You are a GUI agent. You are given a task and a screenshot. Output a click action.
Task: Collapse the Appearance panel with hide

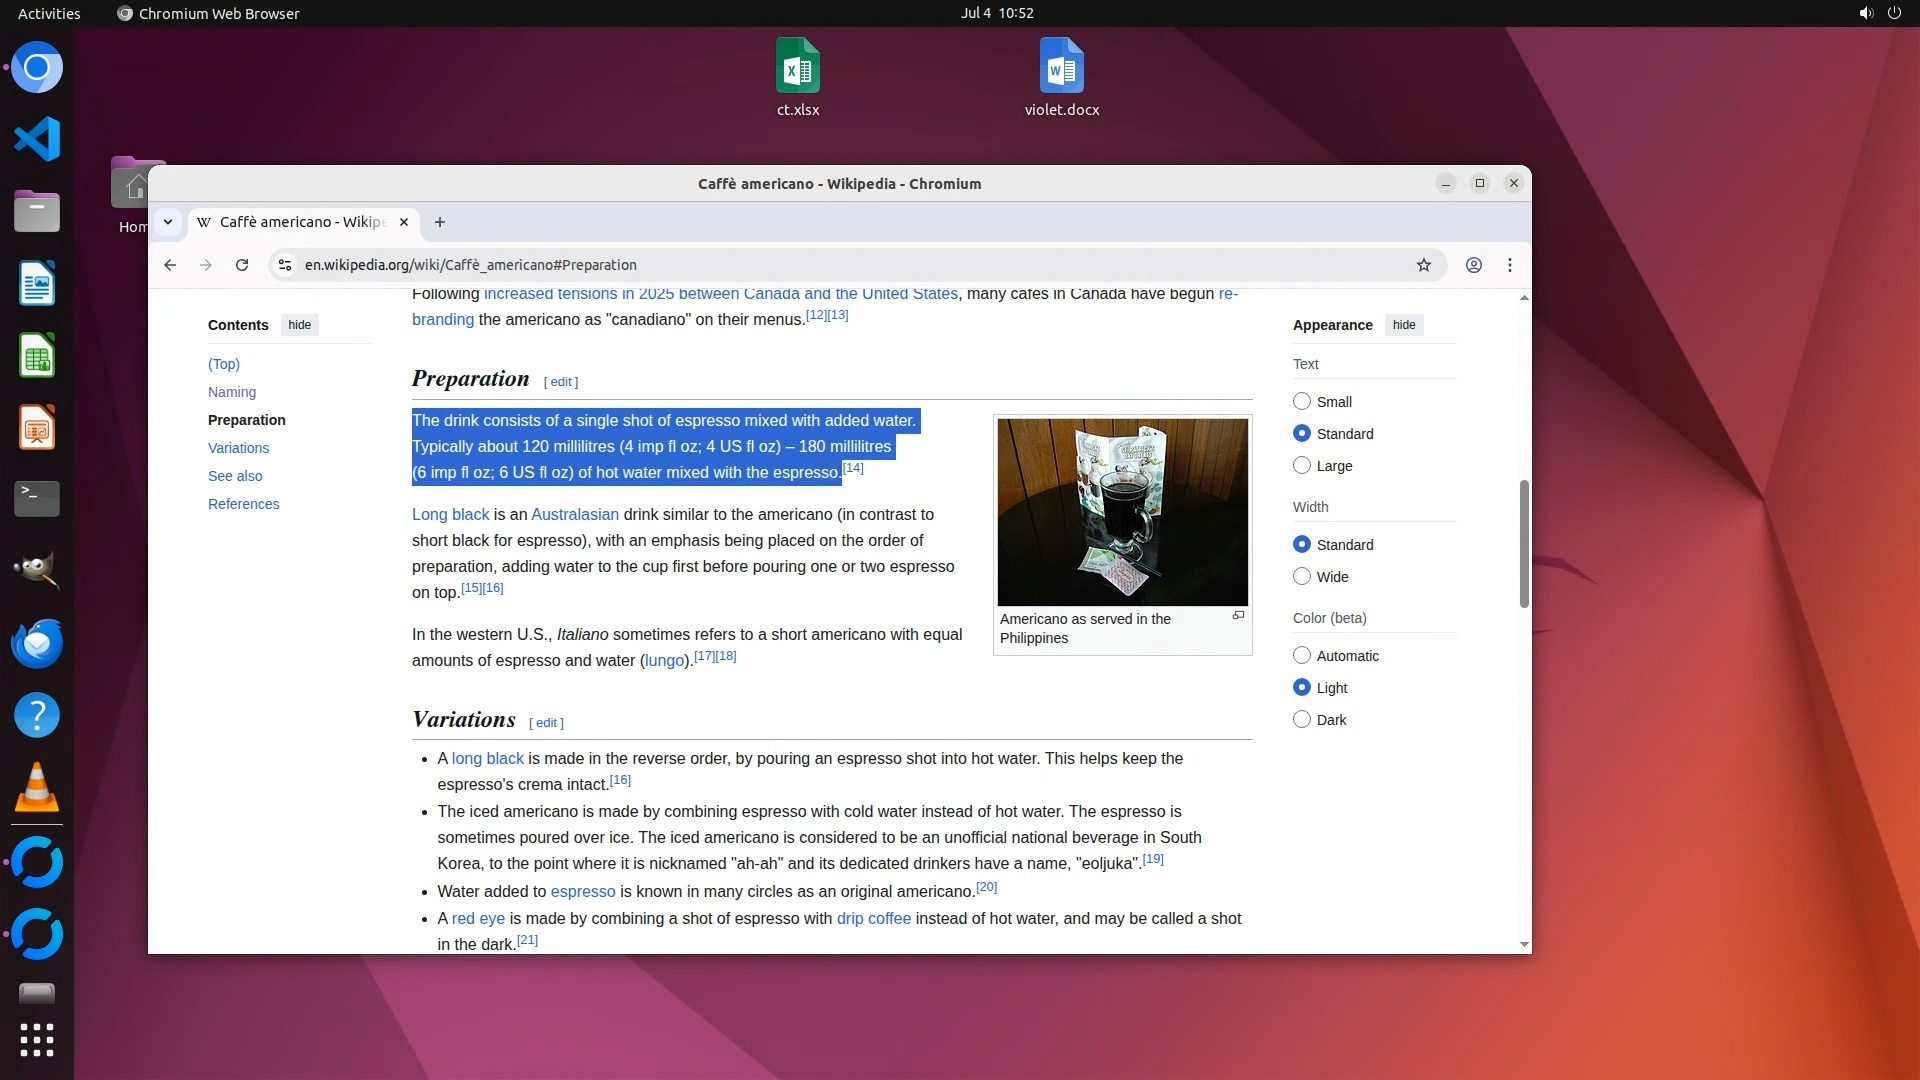[x=1403, y=325]
